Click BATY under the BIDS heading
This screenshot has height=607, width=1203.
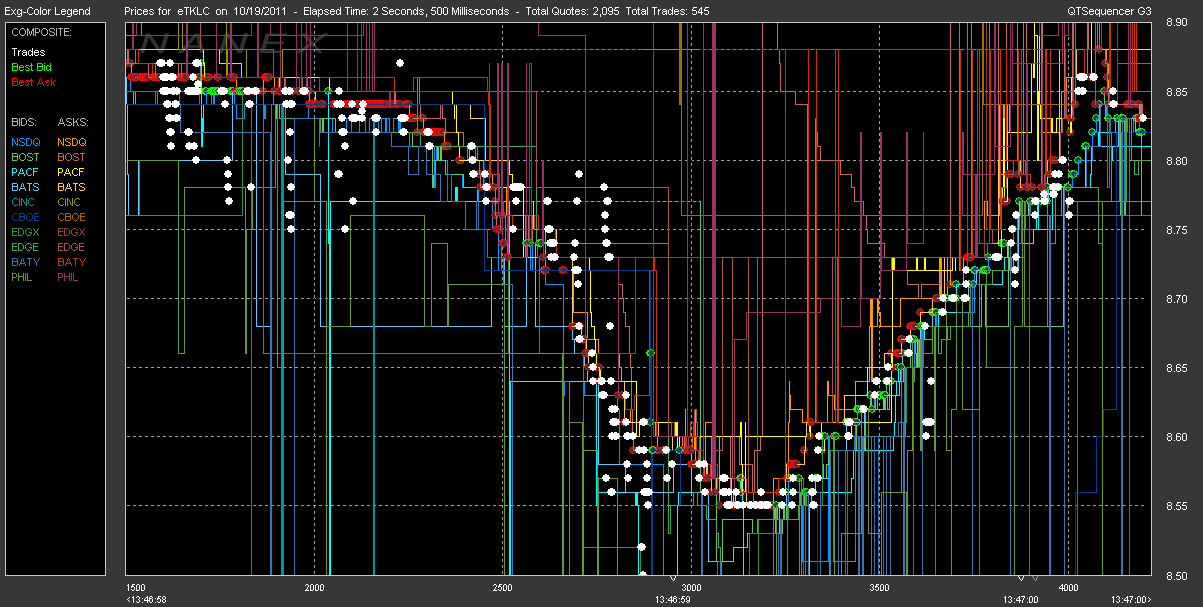(x=25, y=262)
